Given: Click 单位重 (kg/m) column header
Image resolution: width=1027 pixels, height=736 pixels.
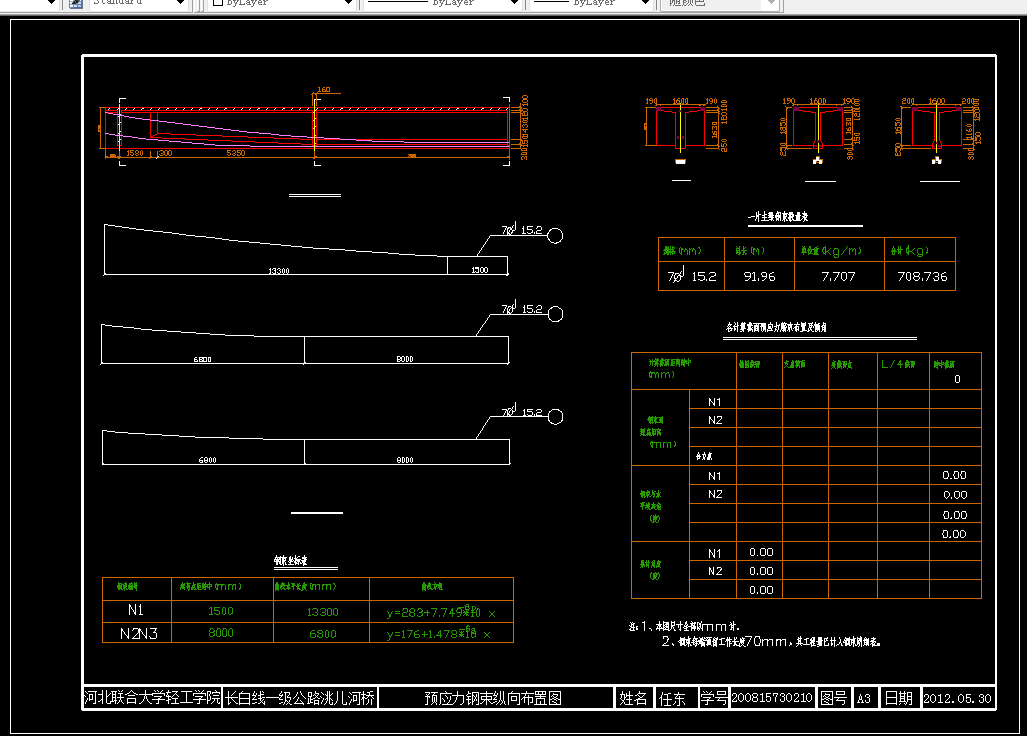Looking at the screenshot, I should click(x=831, y=251).
